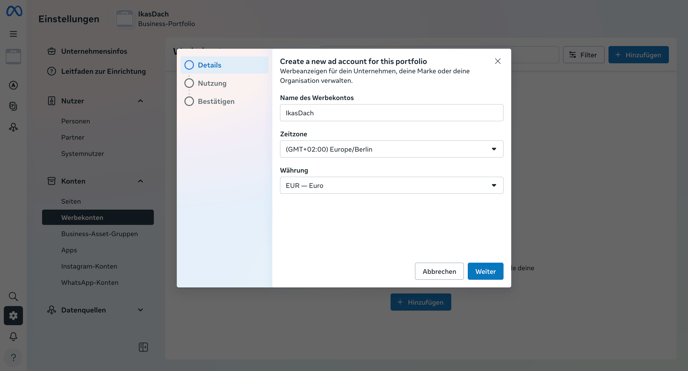The width and height of the screenshot is (688, 371).
Task: Click the Unternehmensinfos store icon
Action: pos(51,51)
